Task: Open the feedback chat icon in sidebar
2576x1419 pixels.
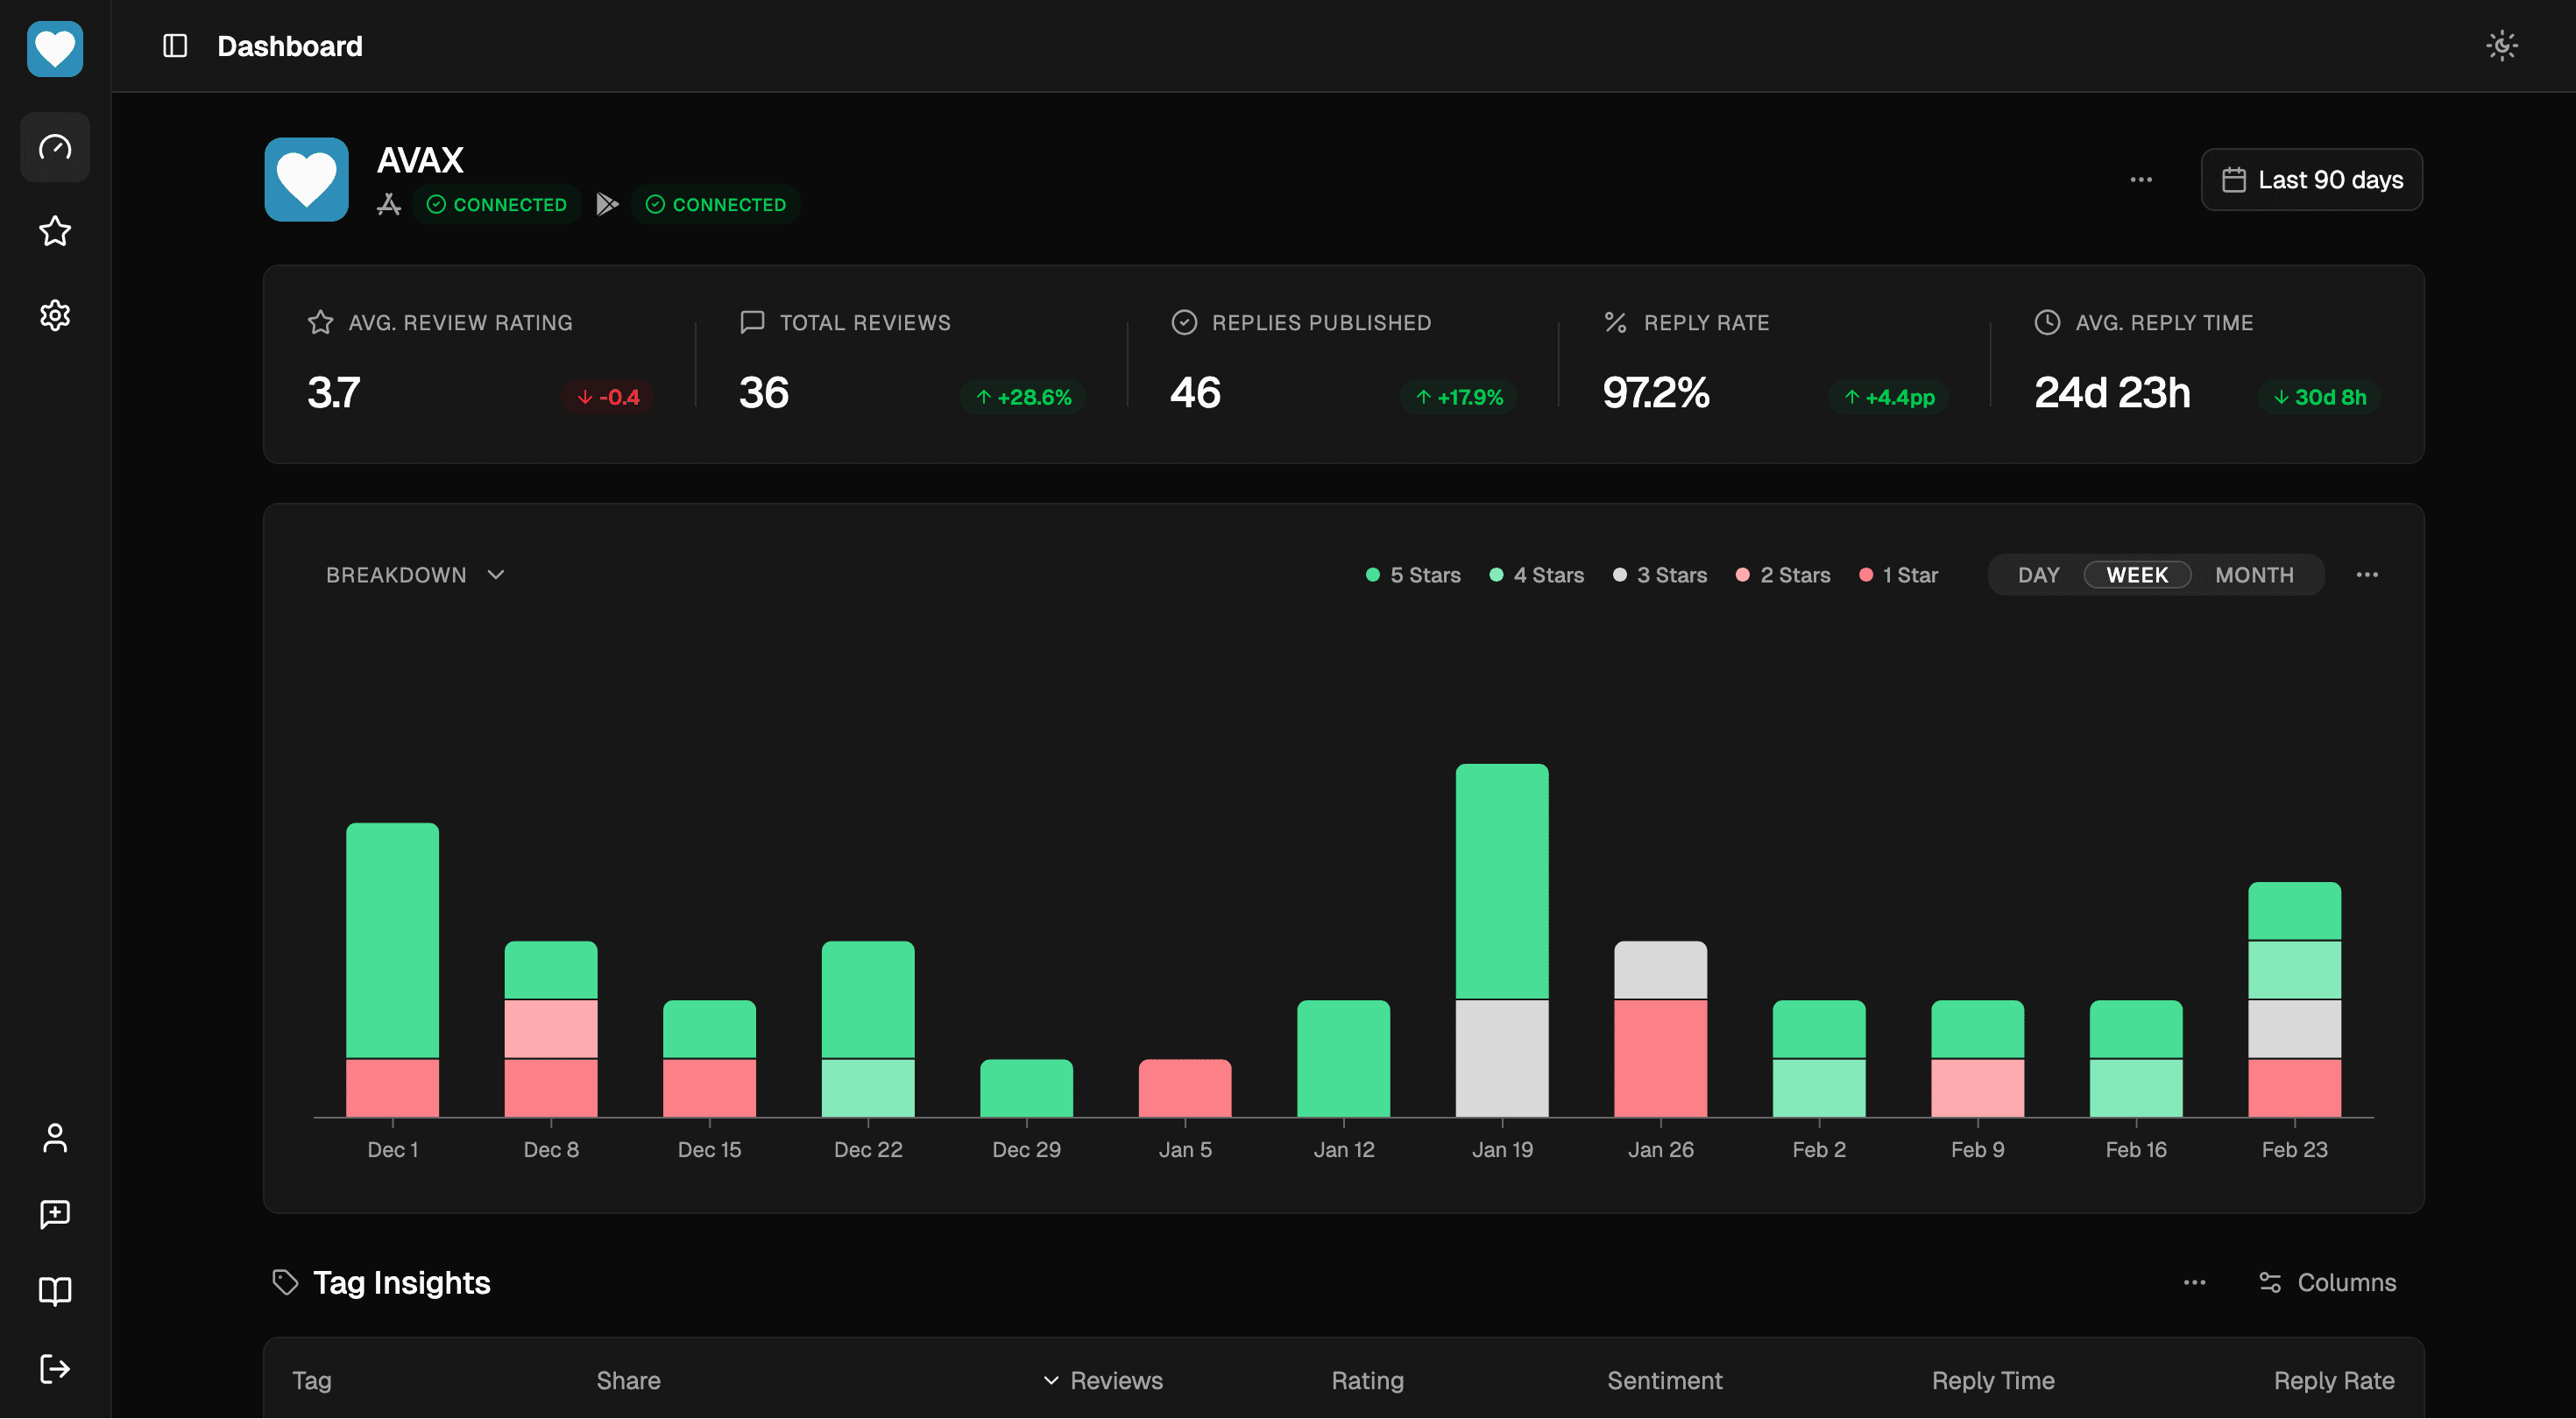Action: point(54,1214)
